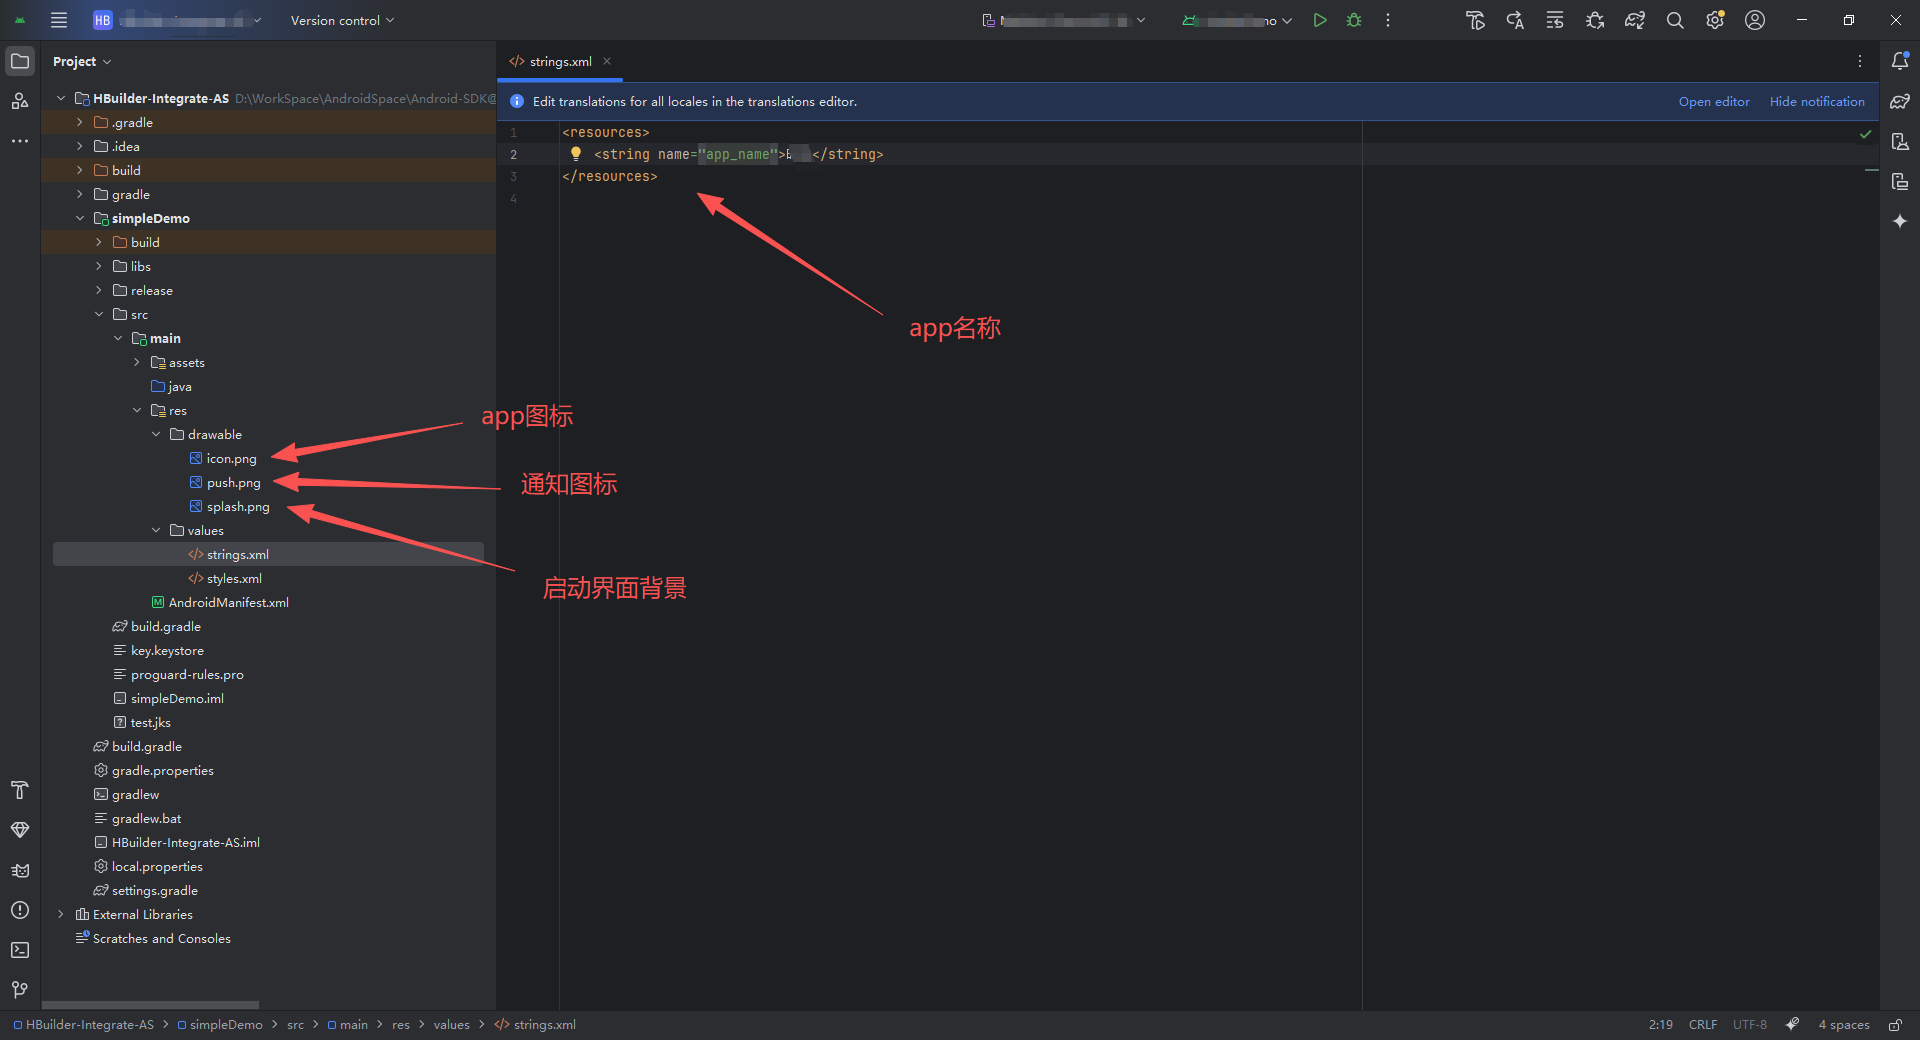Open more run actions menu
1920x1040 pixels.
coord(1388,20)
